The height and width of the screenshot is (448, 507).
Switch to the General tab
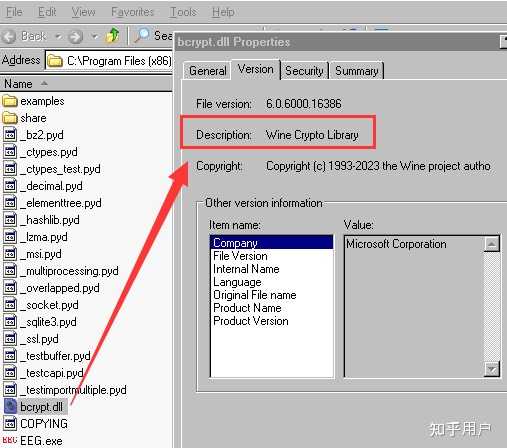coord(207,71)
